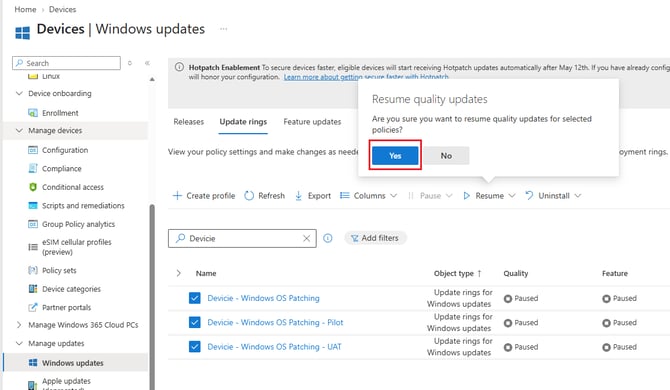Click the Devicie search filter field

coord(242,238)
